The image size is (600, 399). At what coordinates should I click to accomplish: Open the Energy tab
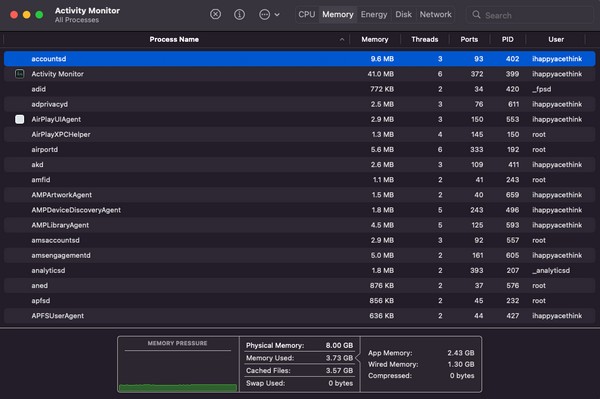tap(374, 15)
